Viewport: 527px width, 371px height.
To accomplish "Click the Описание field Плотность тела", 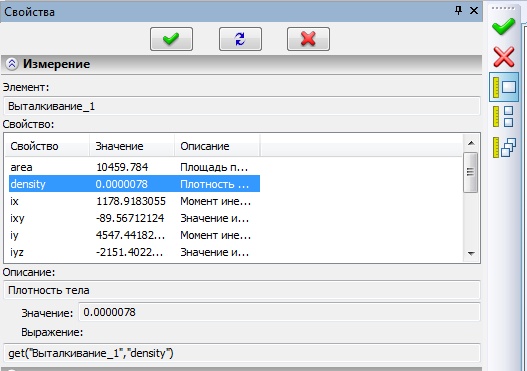I will coord(242,290).
